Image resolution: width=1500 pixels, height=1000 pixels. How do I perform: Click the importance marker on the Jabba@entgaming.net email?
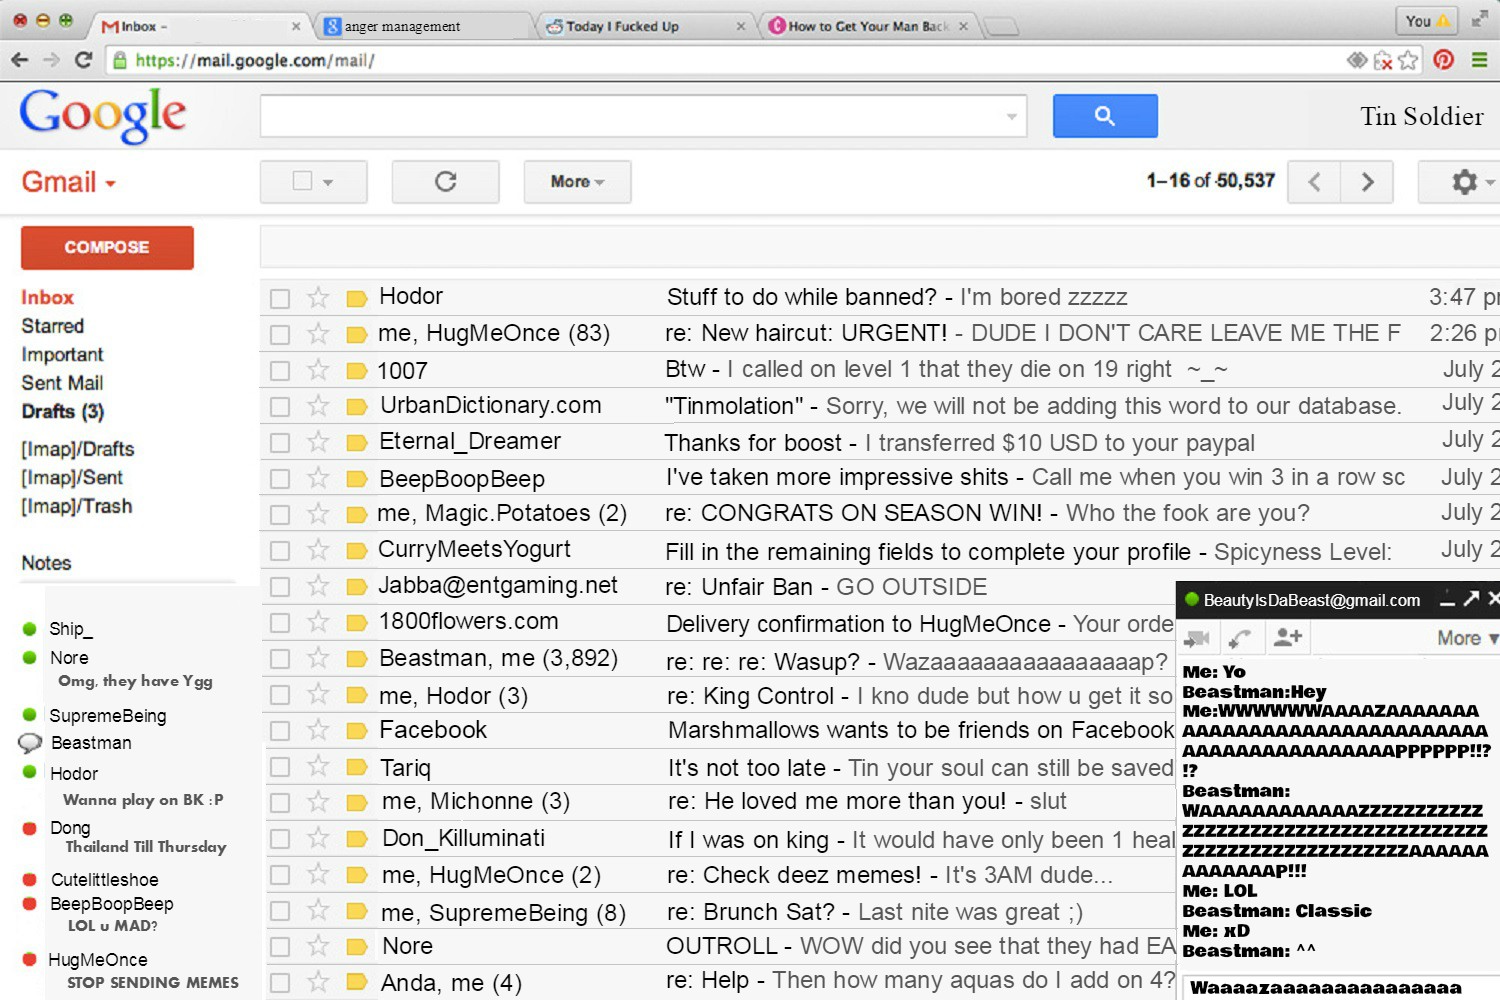pos(356,587)
